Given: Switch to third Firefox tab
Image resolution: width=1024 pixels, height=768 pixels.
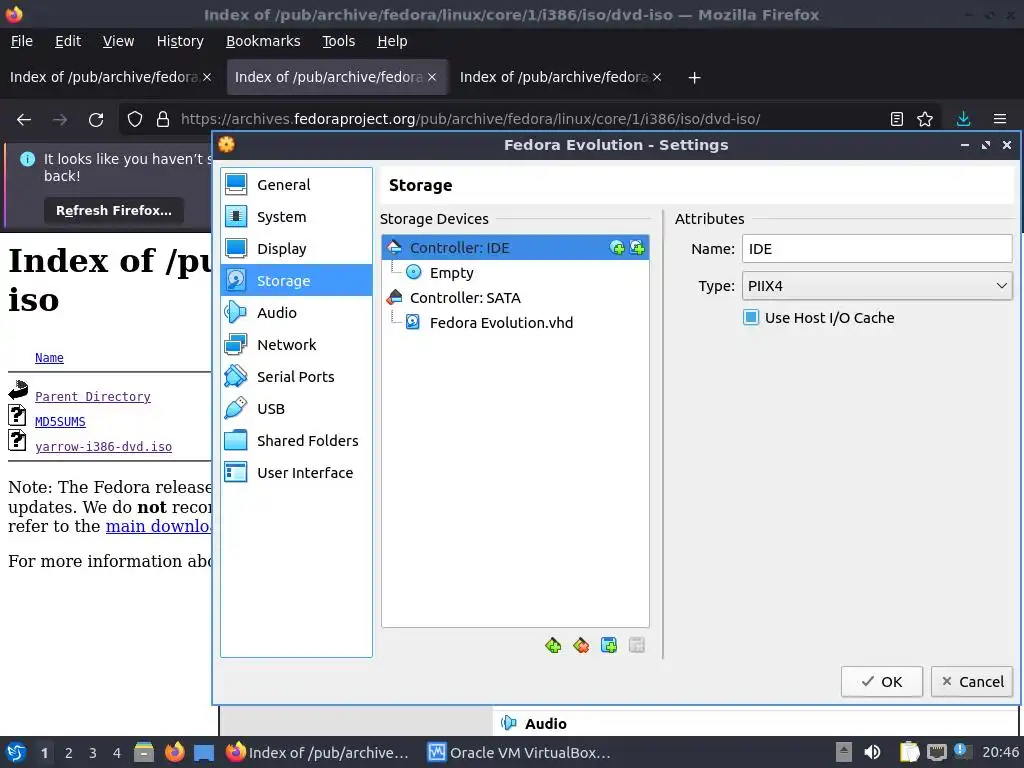Looking at the screenshot, I should pyautogui.click(x=555, y=77).
